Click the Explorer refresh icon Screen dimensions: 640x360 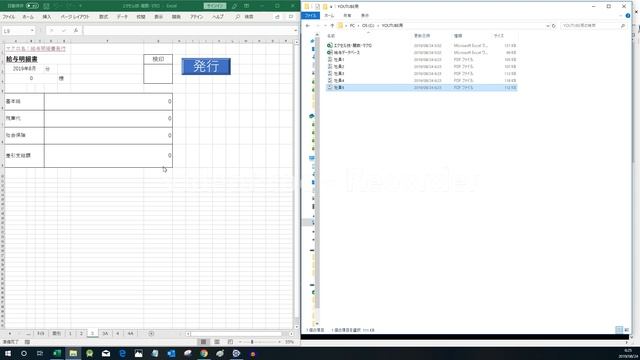(554, 26)
